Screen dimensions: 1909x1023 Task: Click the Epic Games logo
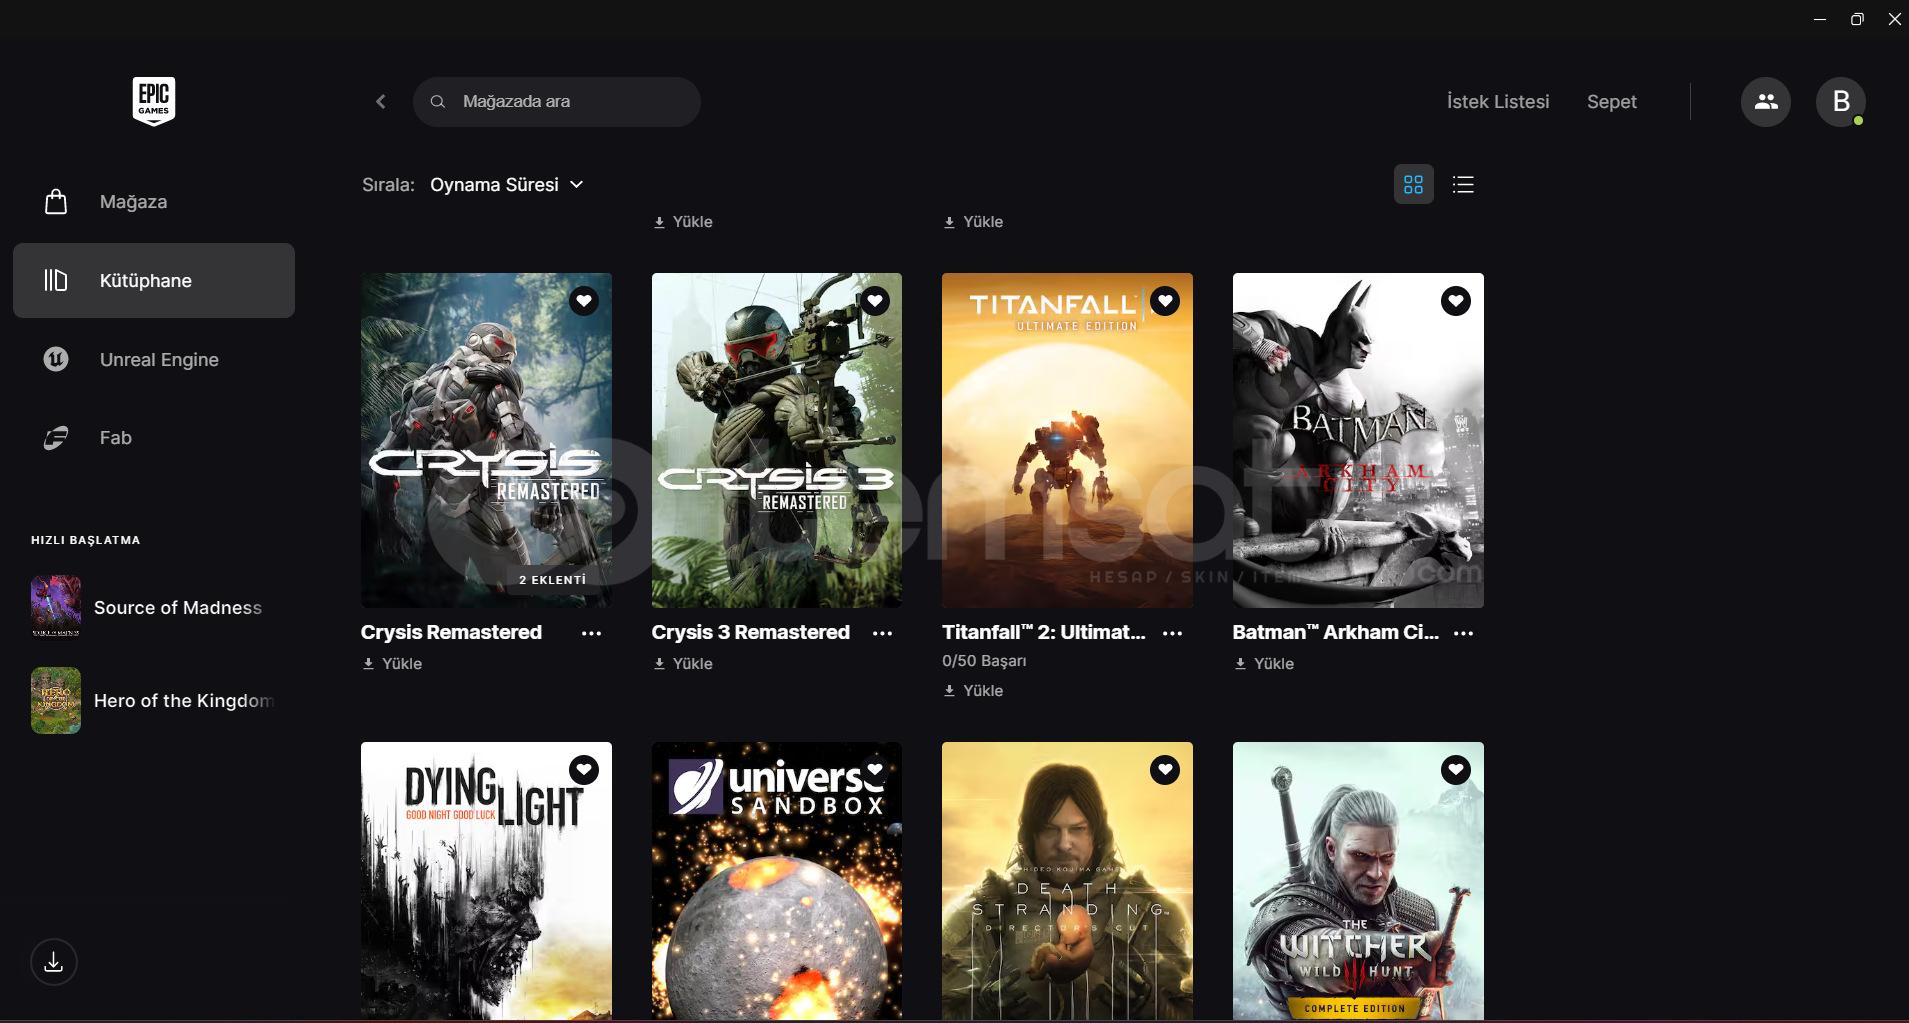tap(154, 101)
